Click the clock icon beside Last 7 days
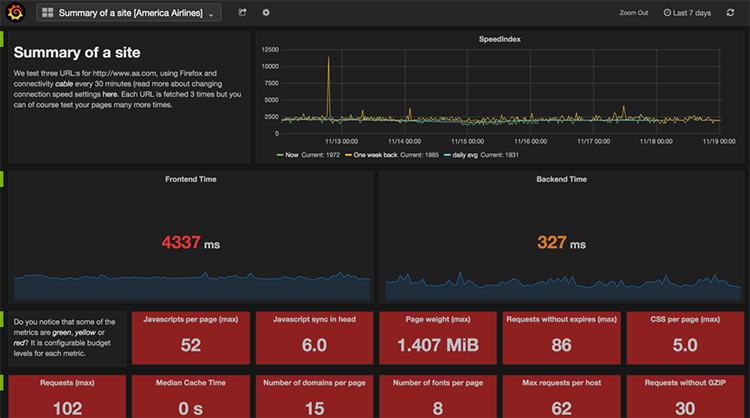 click(x=667, y=13)
